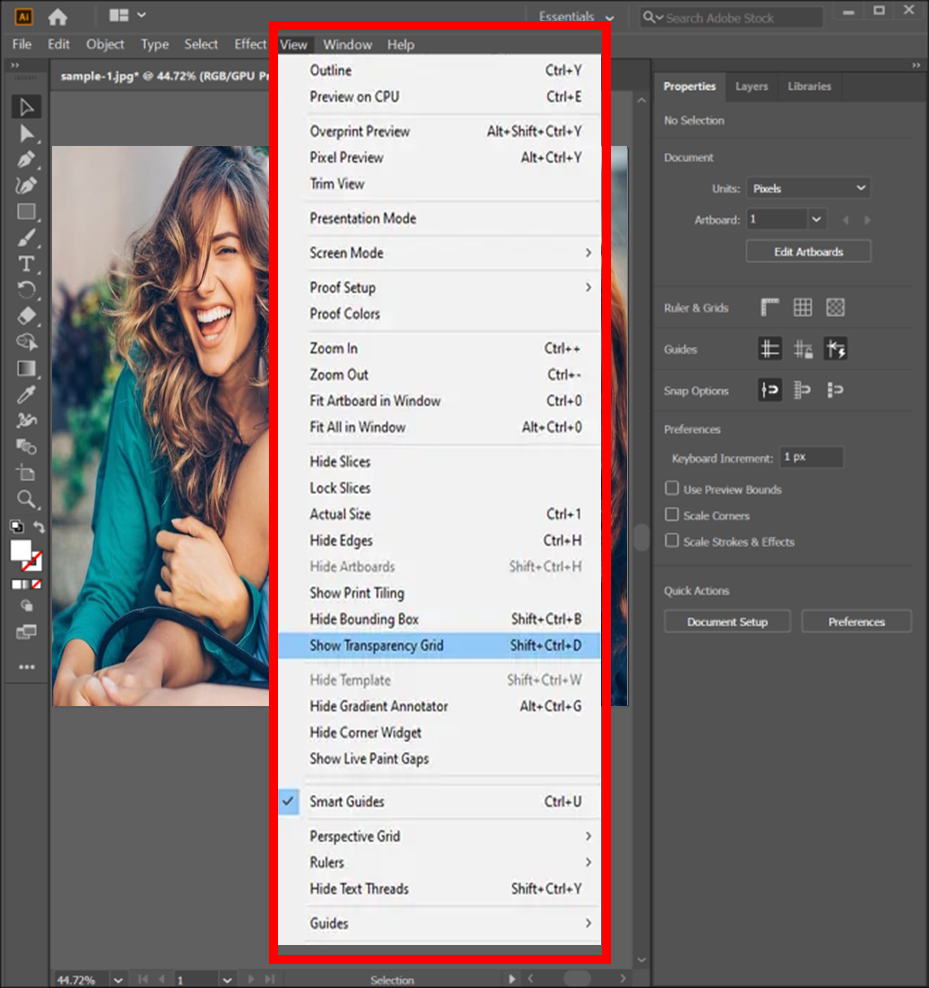The width and height of the screenshot is (929, 988).
Task: Click the Edit Artboards button
Action: pyautogui.click(x=809, y=251)
